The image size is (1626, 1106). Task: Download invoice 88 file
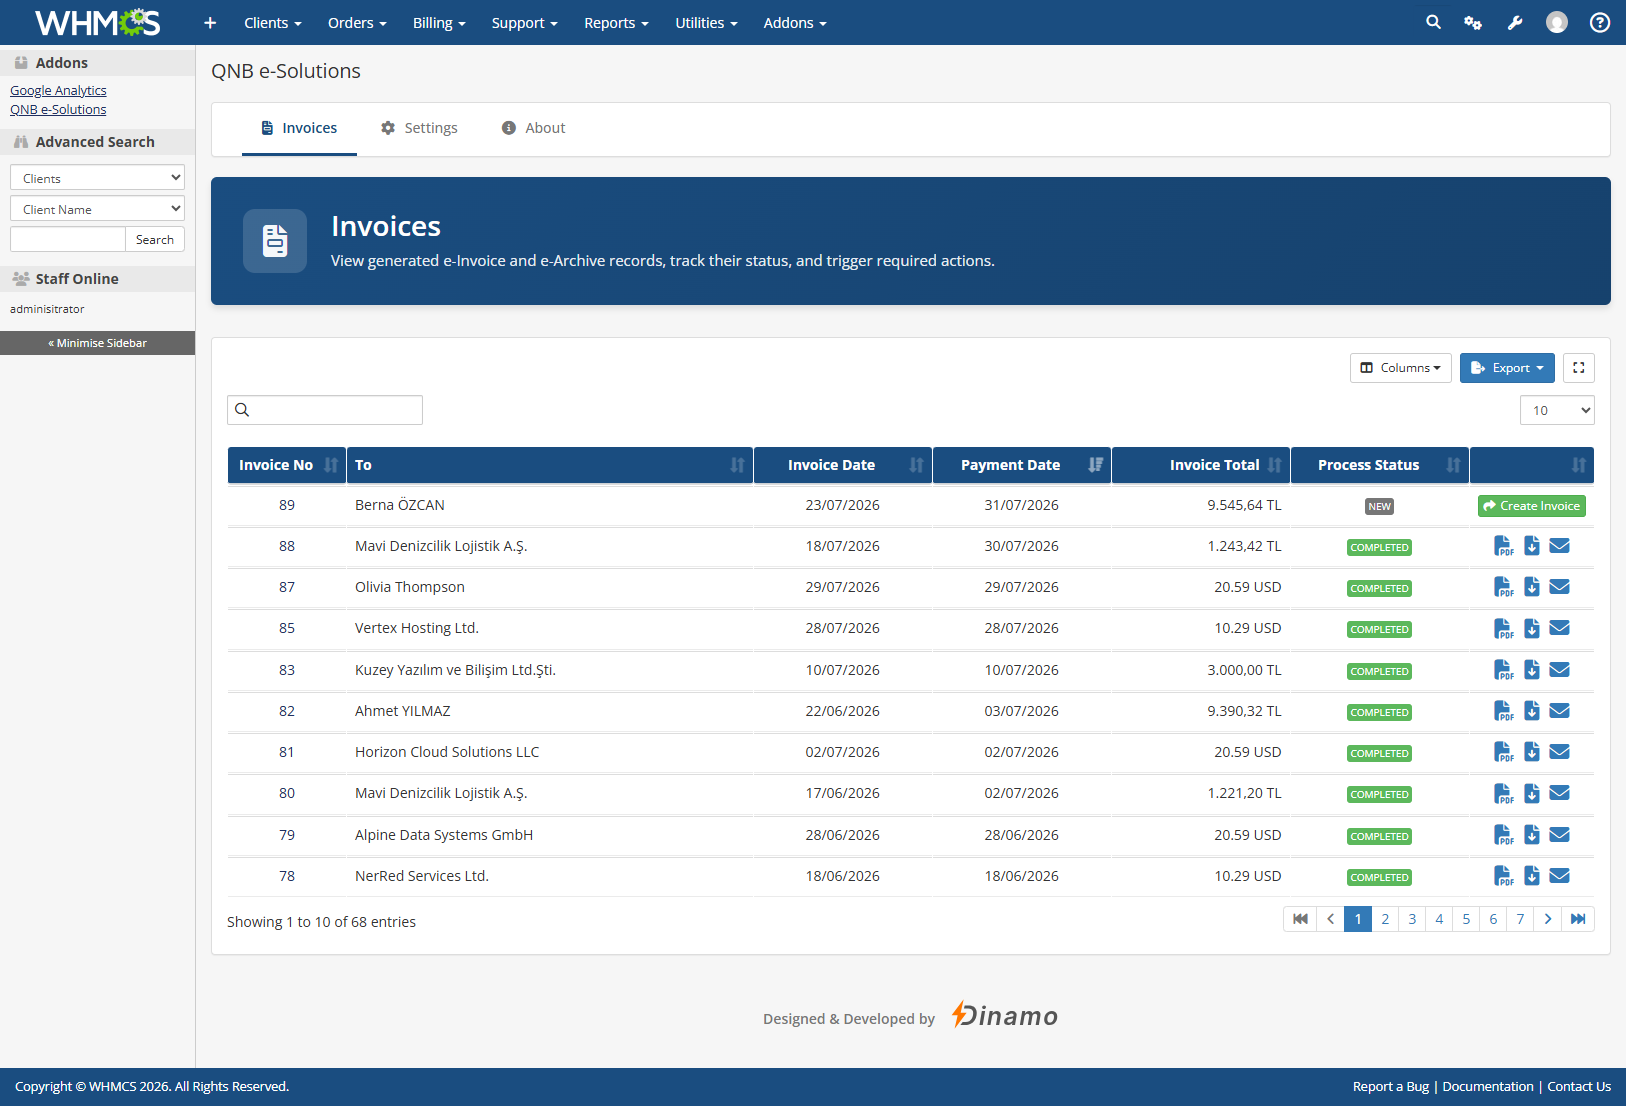1532,546
